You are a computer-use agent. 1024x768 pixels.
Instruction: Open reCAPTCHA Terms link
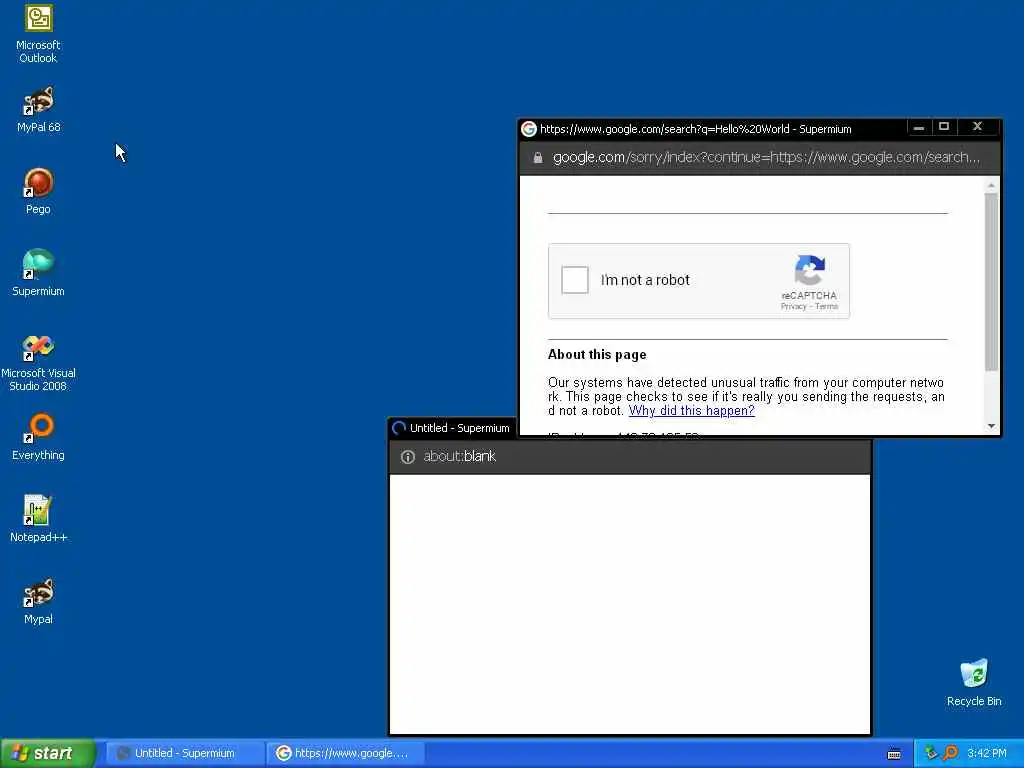click(826, 306)
